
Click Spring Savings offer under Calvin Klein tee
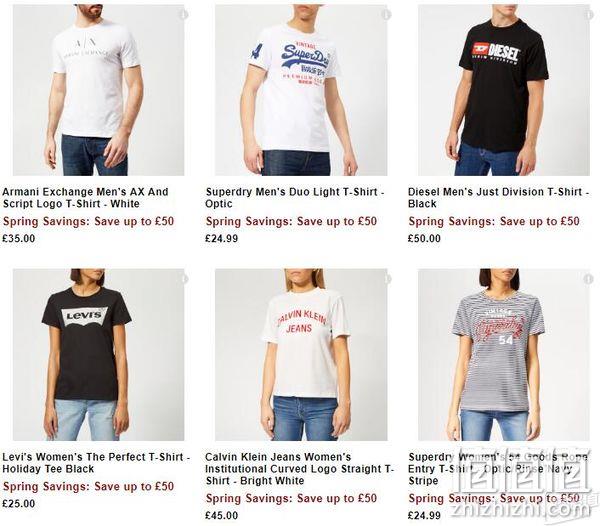[291, 498]
